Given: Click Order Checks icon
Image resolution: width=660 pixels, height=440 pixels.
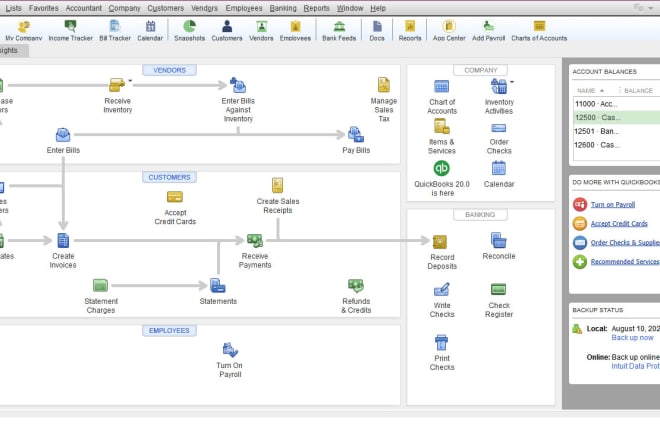Looking at the screenshot, I should coord(499,128).
